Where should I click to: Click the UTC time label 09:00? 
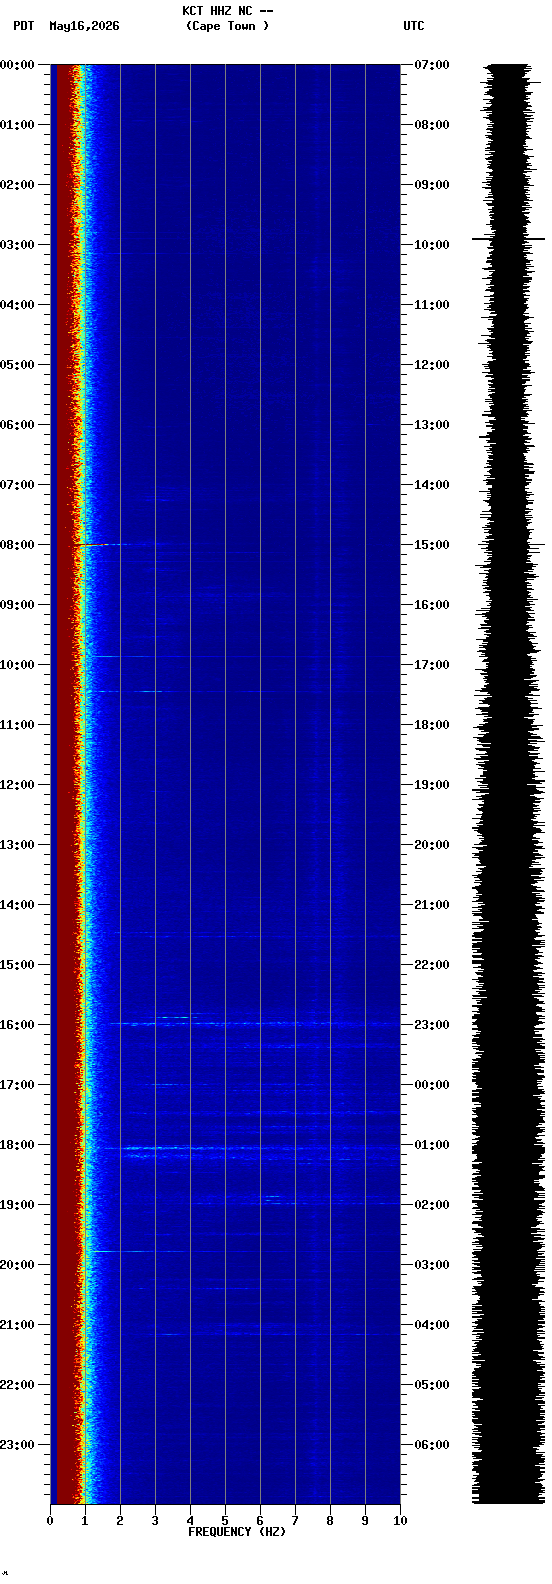pos(432,185)
